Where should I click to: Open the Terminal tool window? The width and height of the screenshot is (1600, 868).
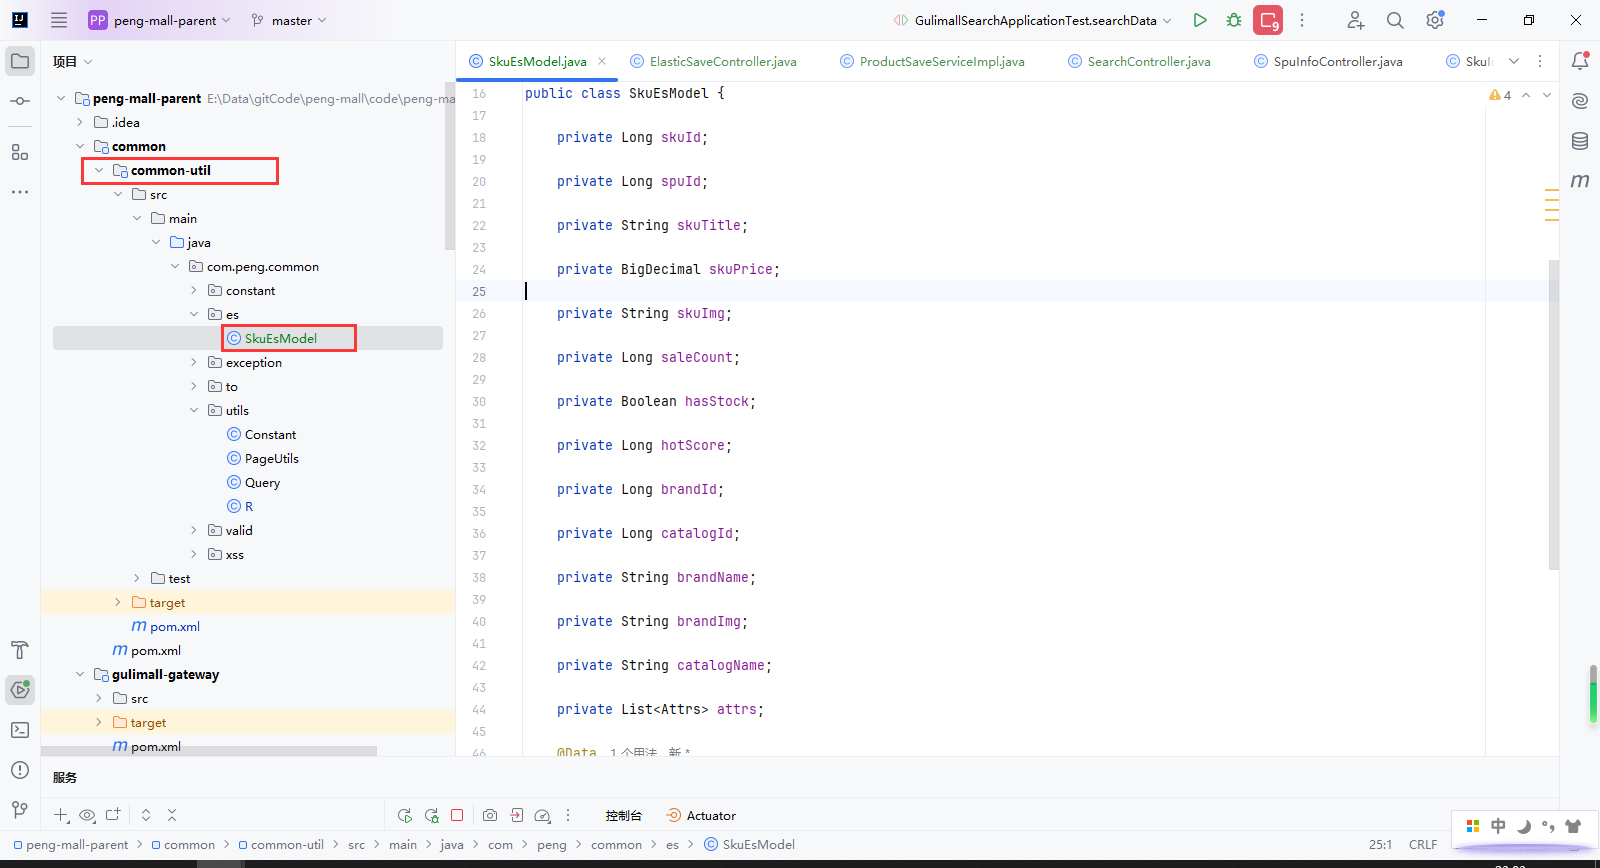click(20, 730)
